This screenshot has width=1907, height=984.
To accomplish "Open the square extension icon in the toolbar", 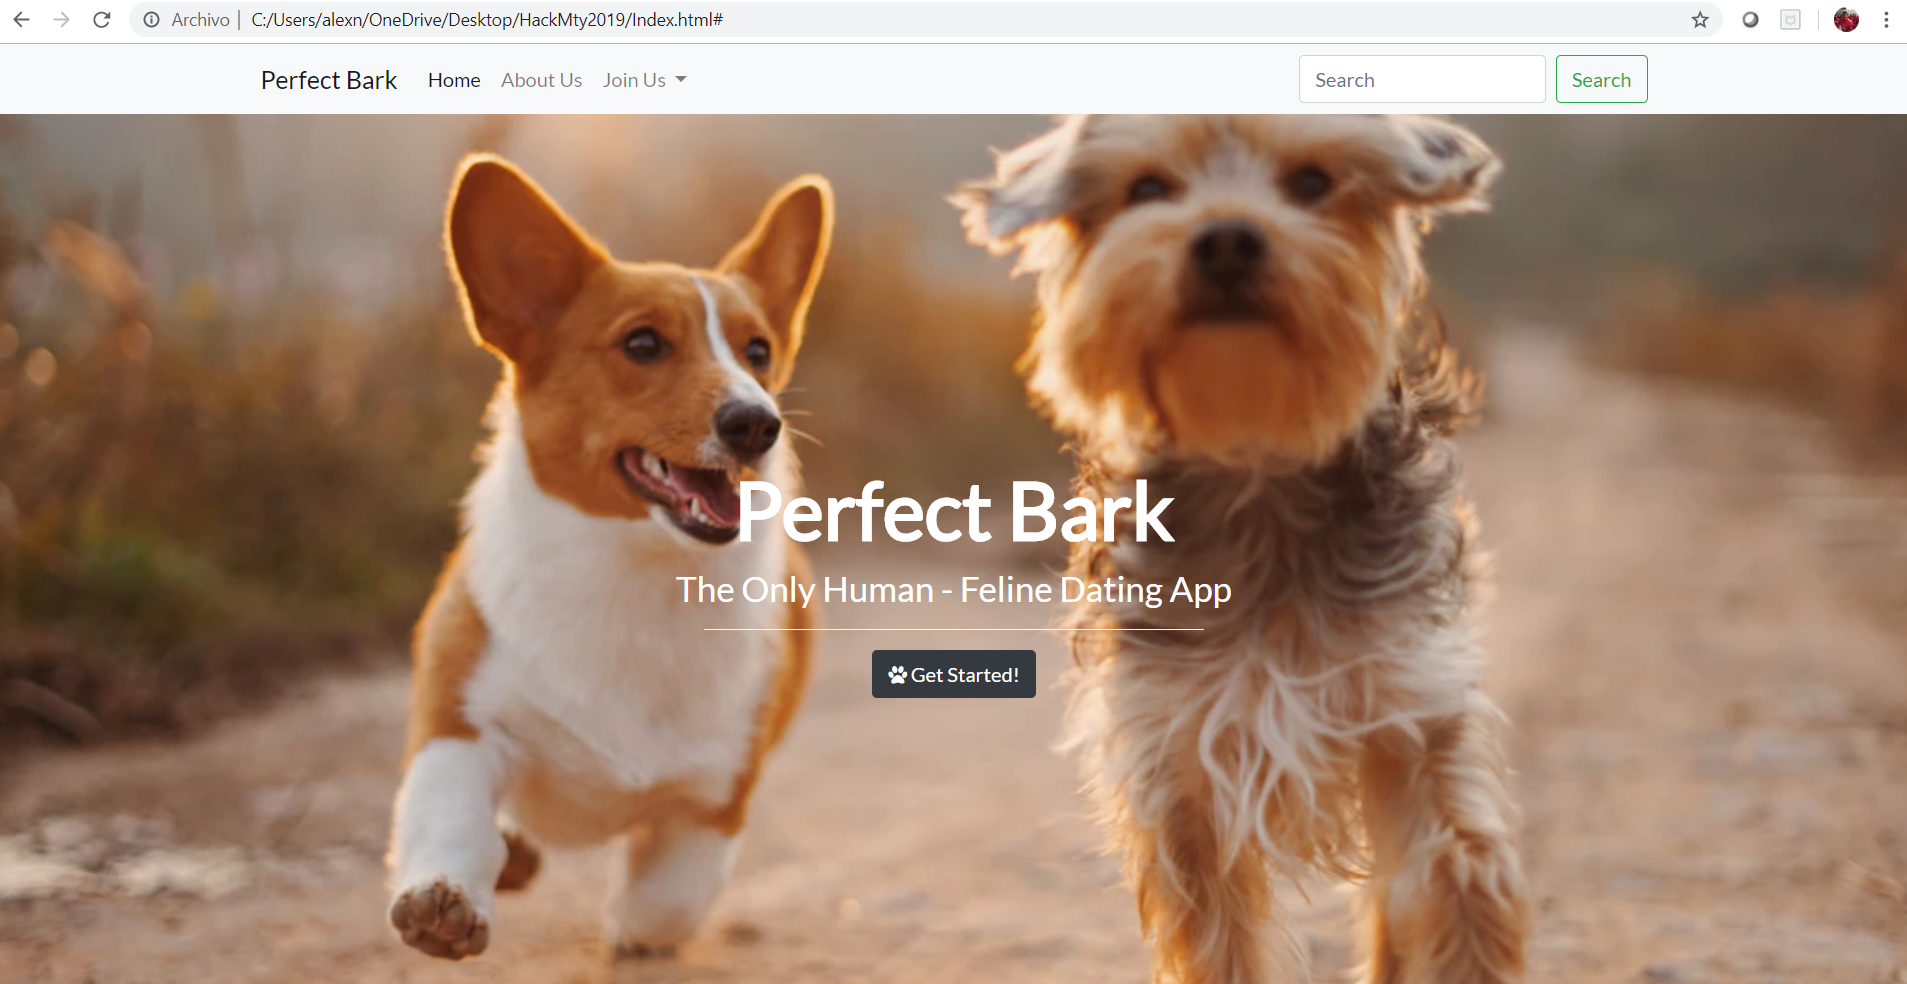I will click(x=1790, y=19).
